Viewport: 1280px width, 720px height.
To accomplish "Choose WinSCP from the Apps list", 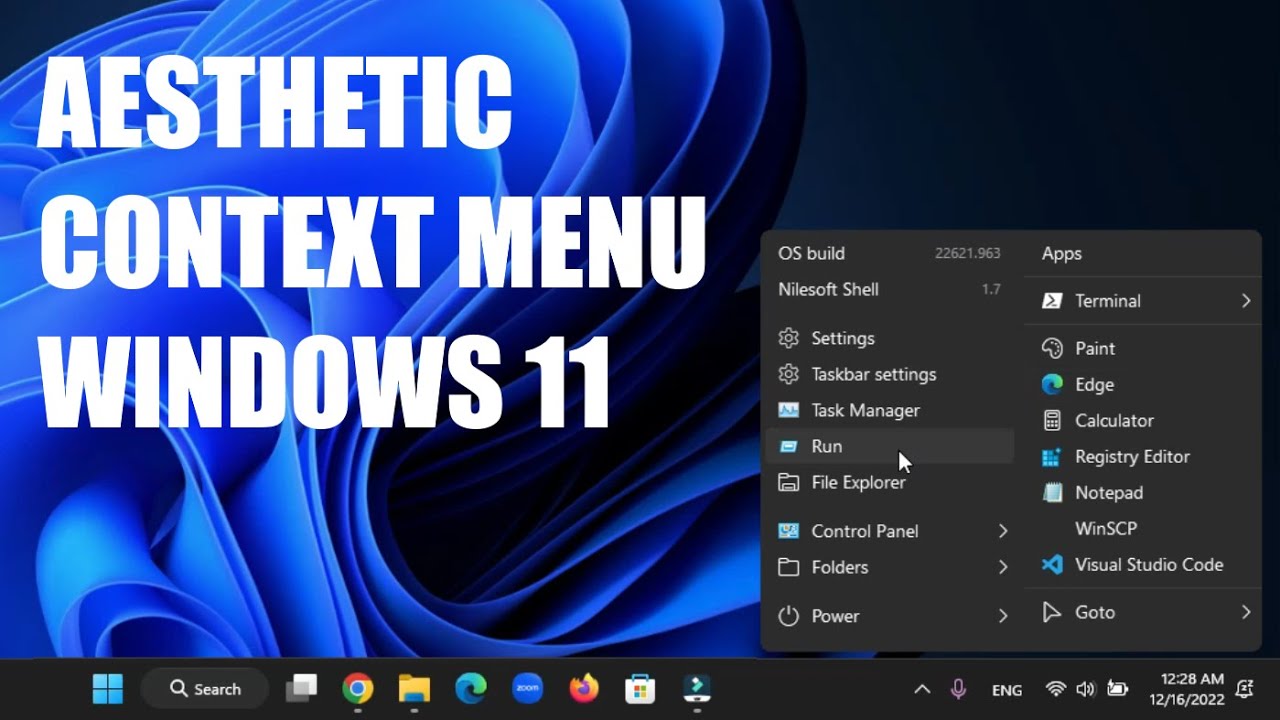I will (x=1143, y=528).
